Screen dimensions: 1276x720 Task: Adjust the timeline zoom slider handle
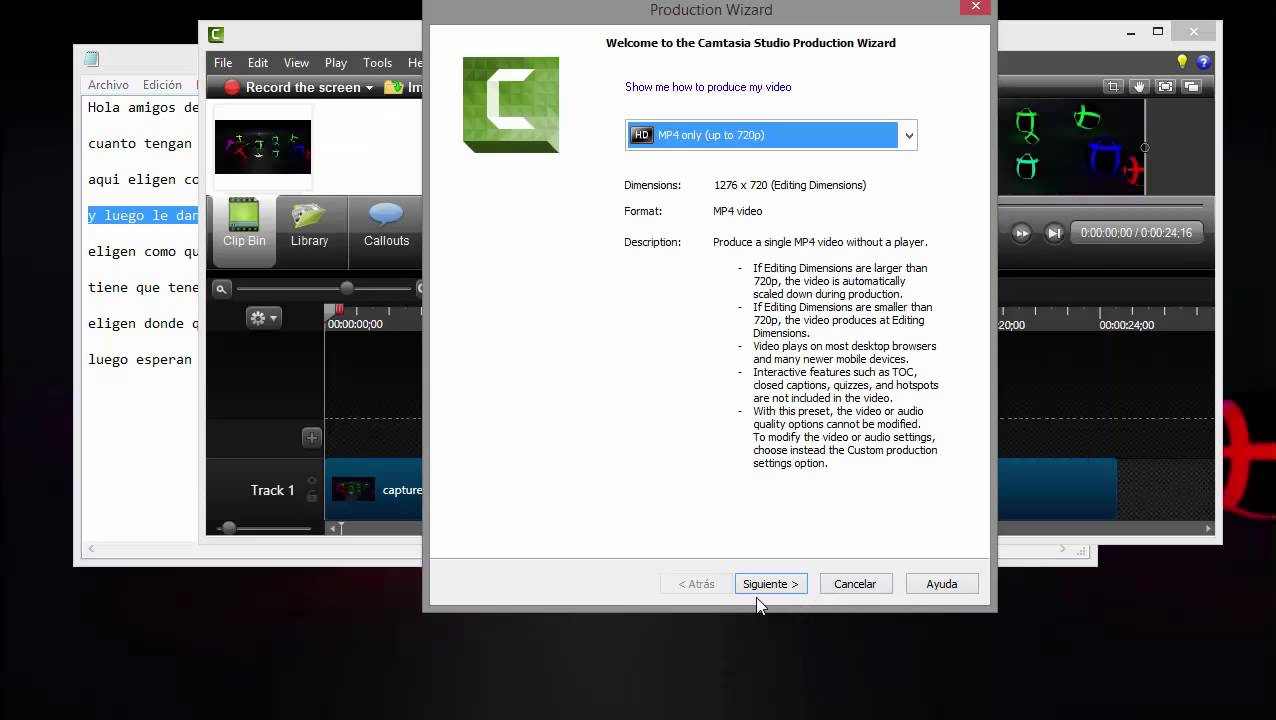click(x=346, y=288)
